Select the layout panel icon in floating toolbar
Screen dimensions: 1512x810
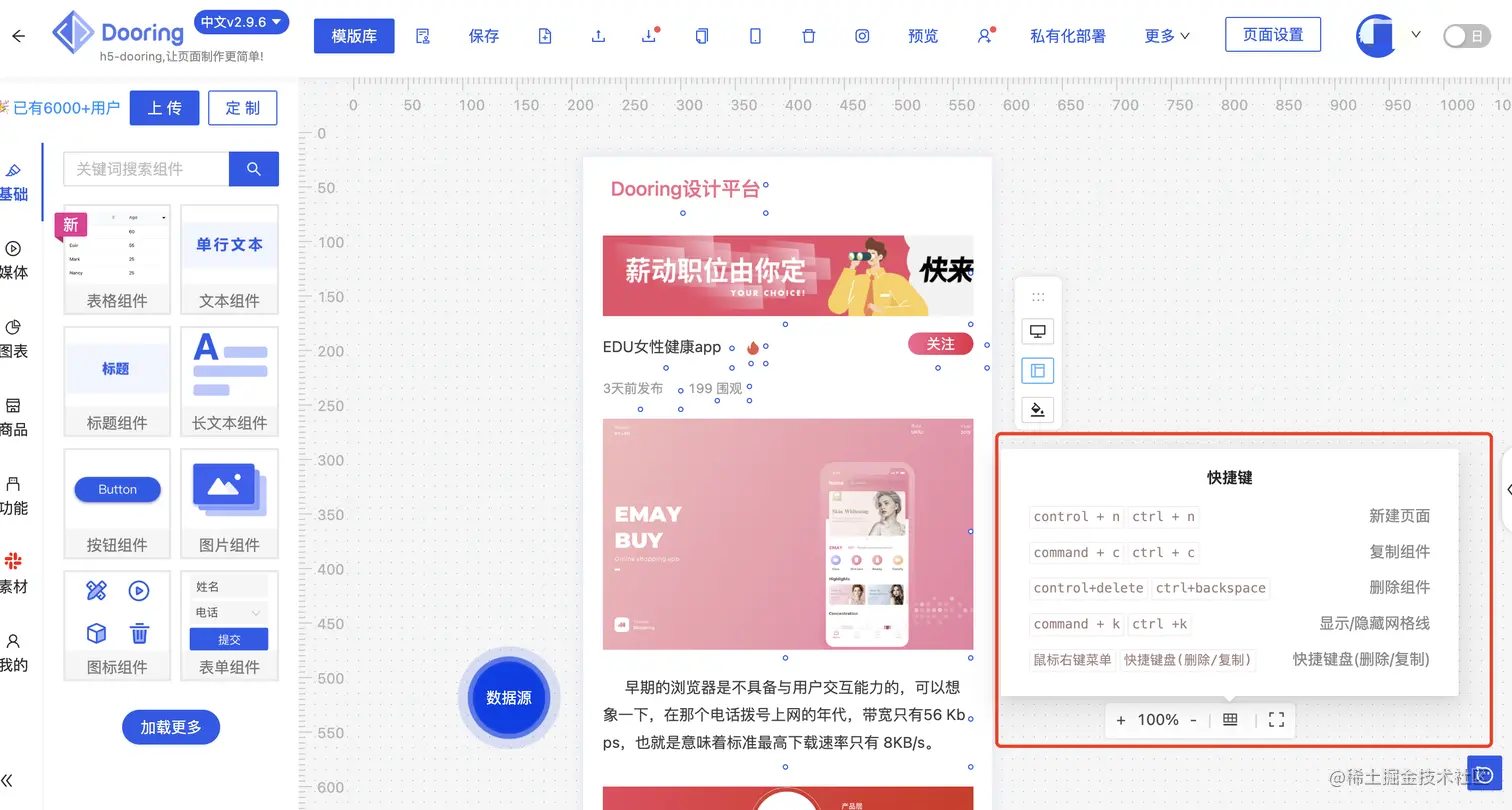pos(1038,371)
